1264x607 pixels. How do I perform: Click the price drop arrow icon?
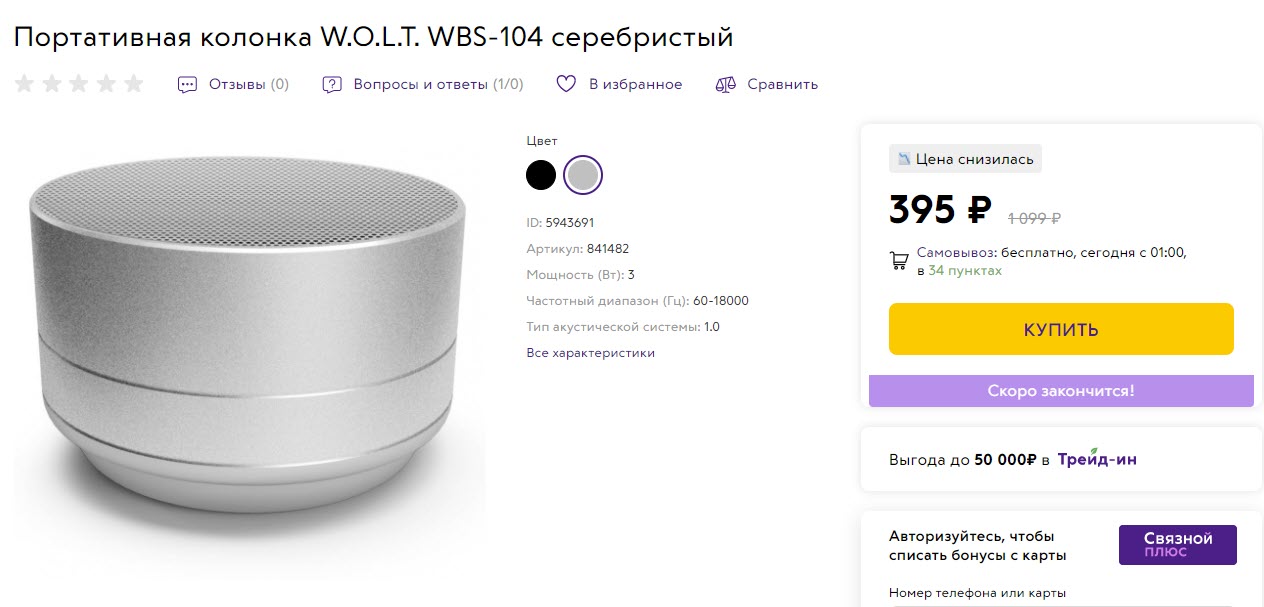(x=904, y=158)
